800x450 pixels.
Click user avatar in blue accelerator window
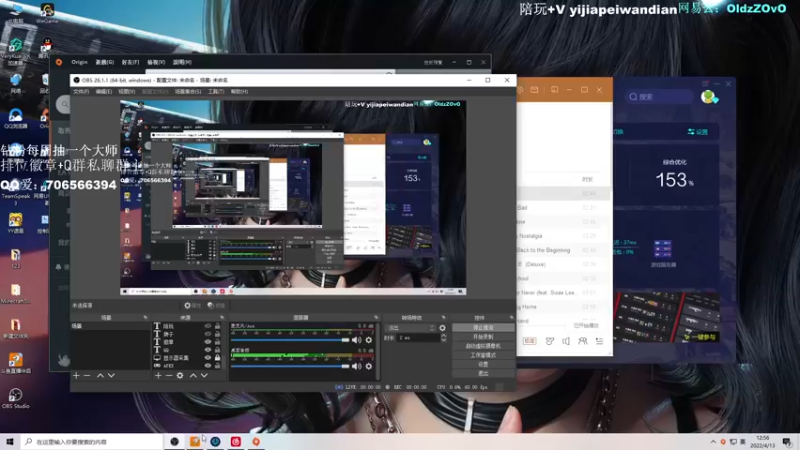tap(708, 96)
